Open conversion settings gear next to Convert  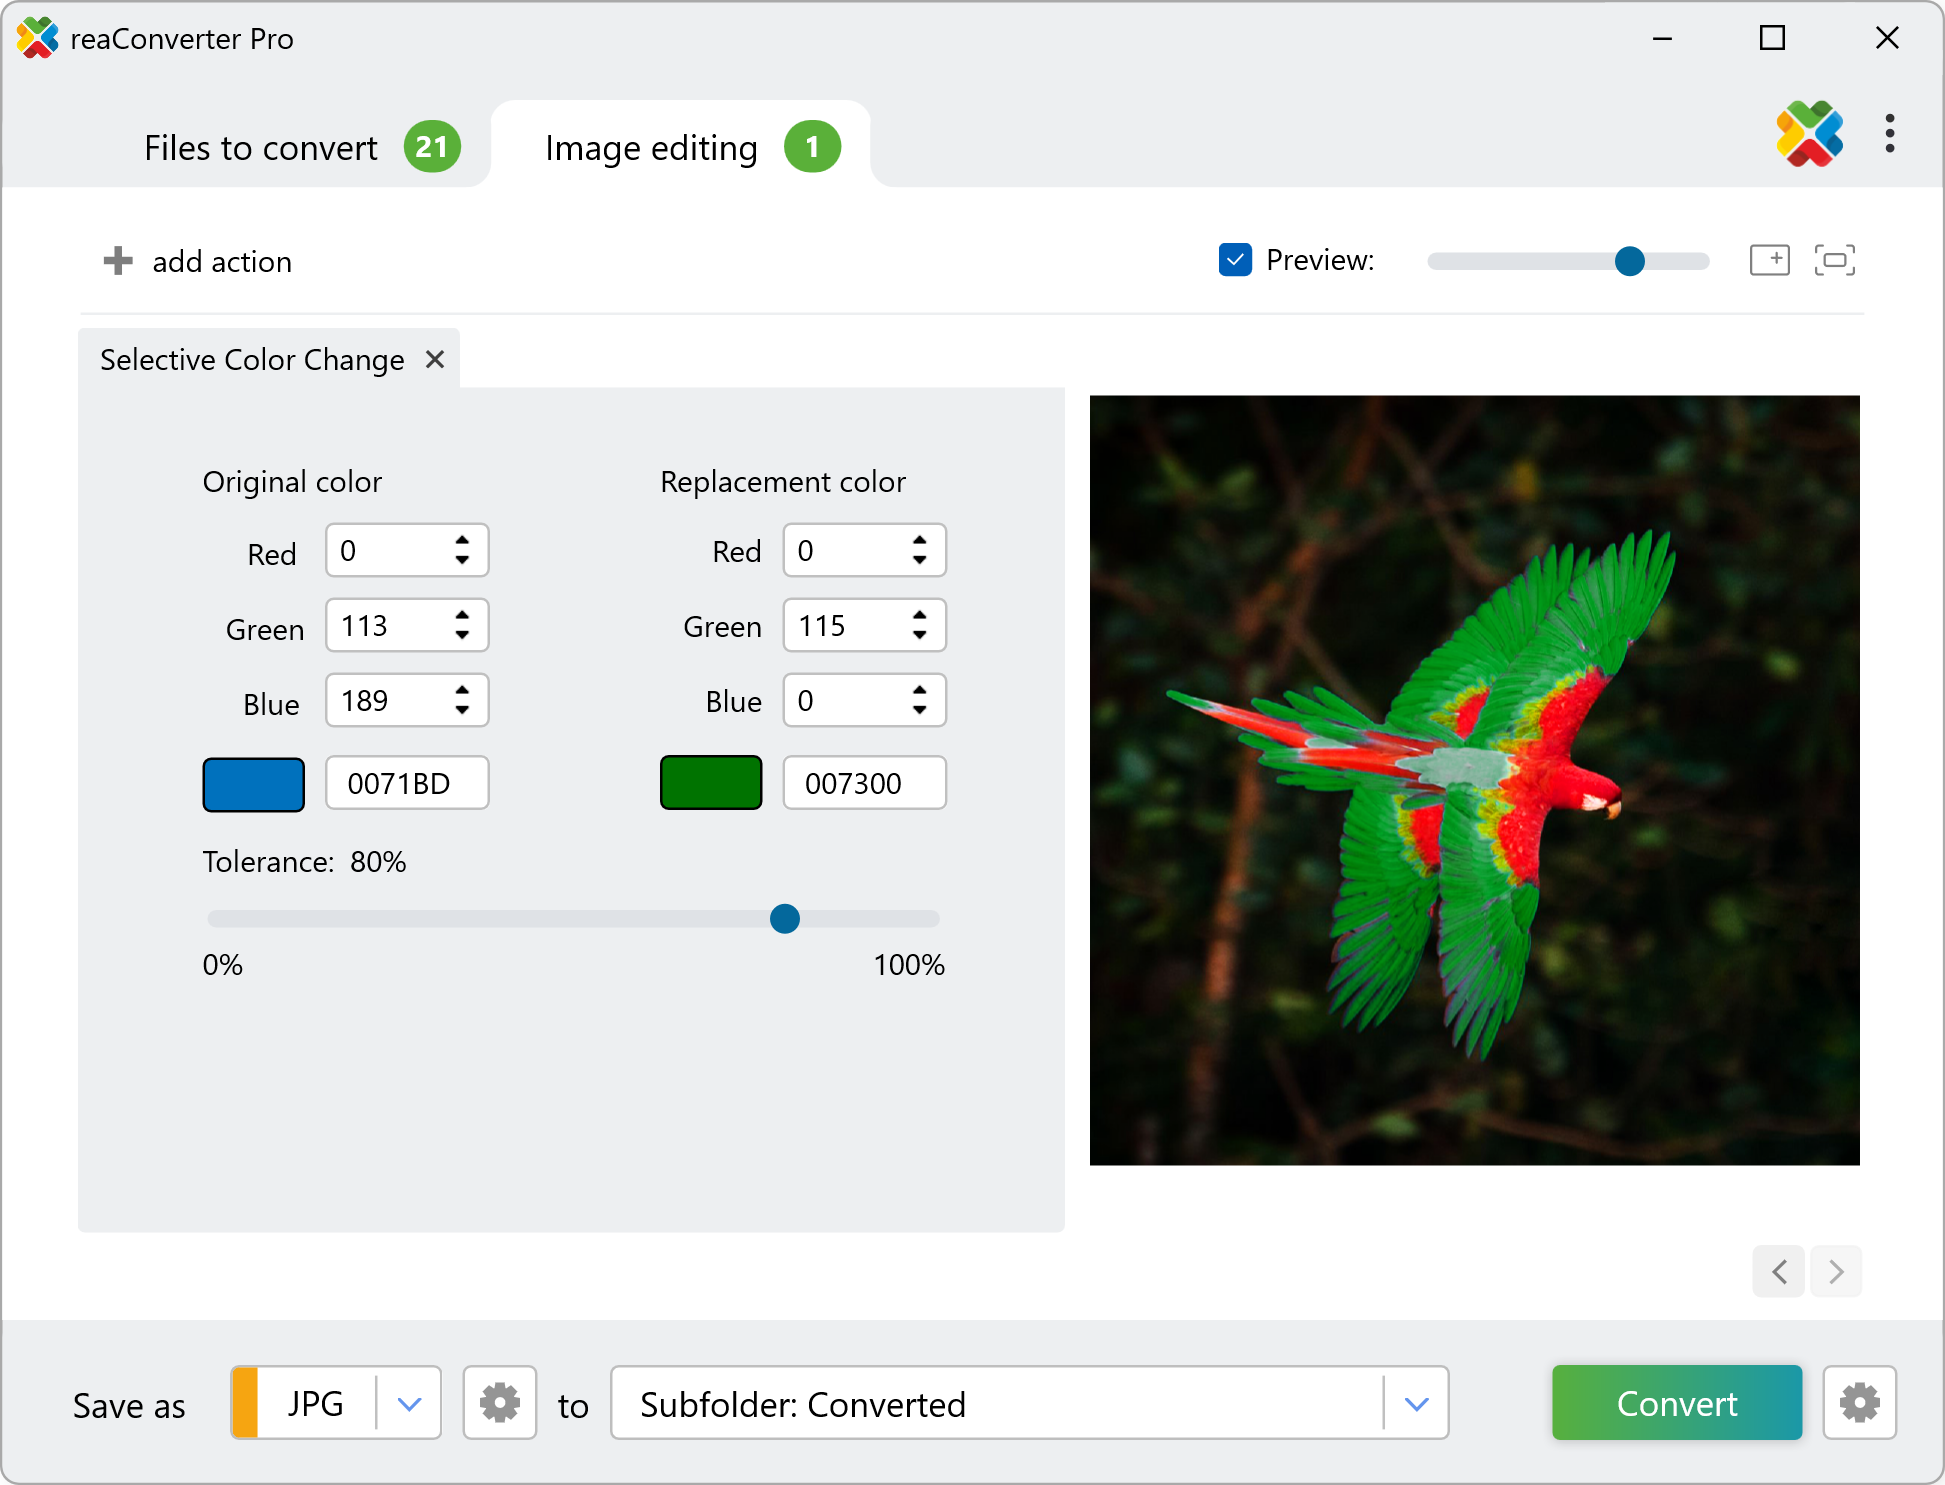(1859, 1403)
